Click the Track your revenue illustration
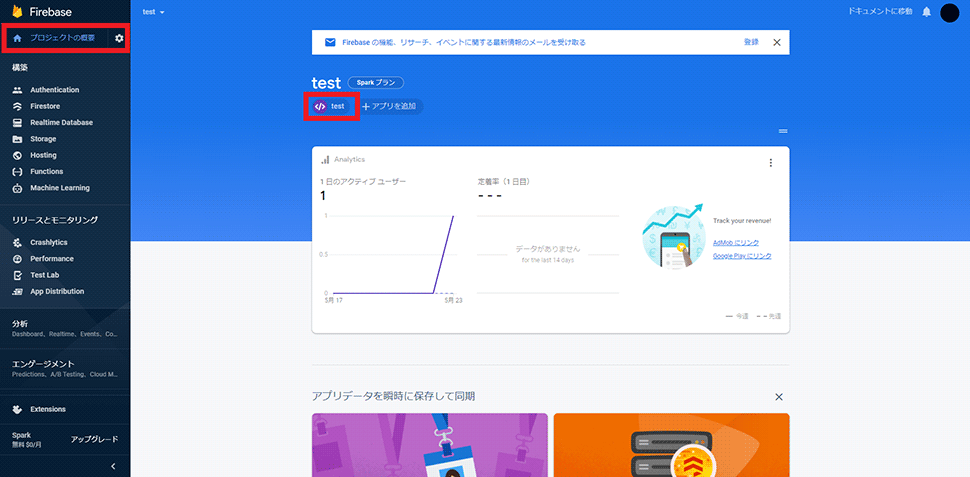Screen dimensions: 970x477 674,236
